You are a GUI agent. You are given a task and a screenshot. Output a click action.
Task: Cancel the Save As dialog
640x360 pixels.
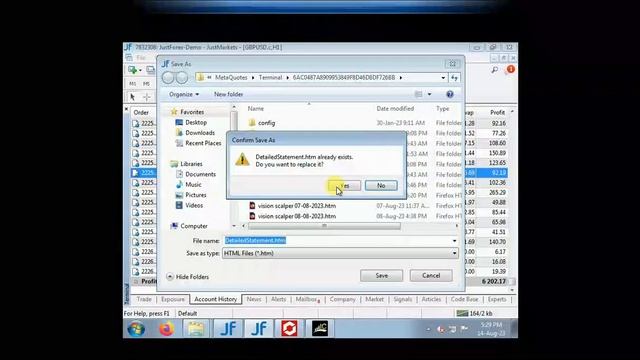click(431, 276)
